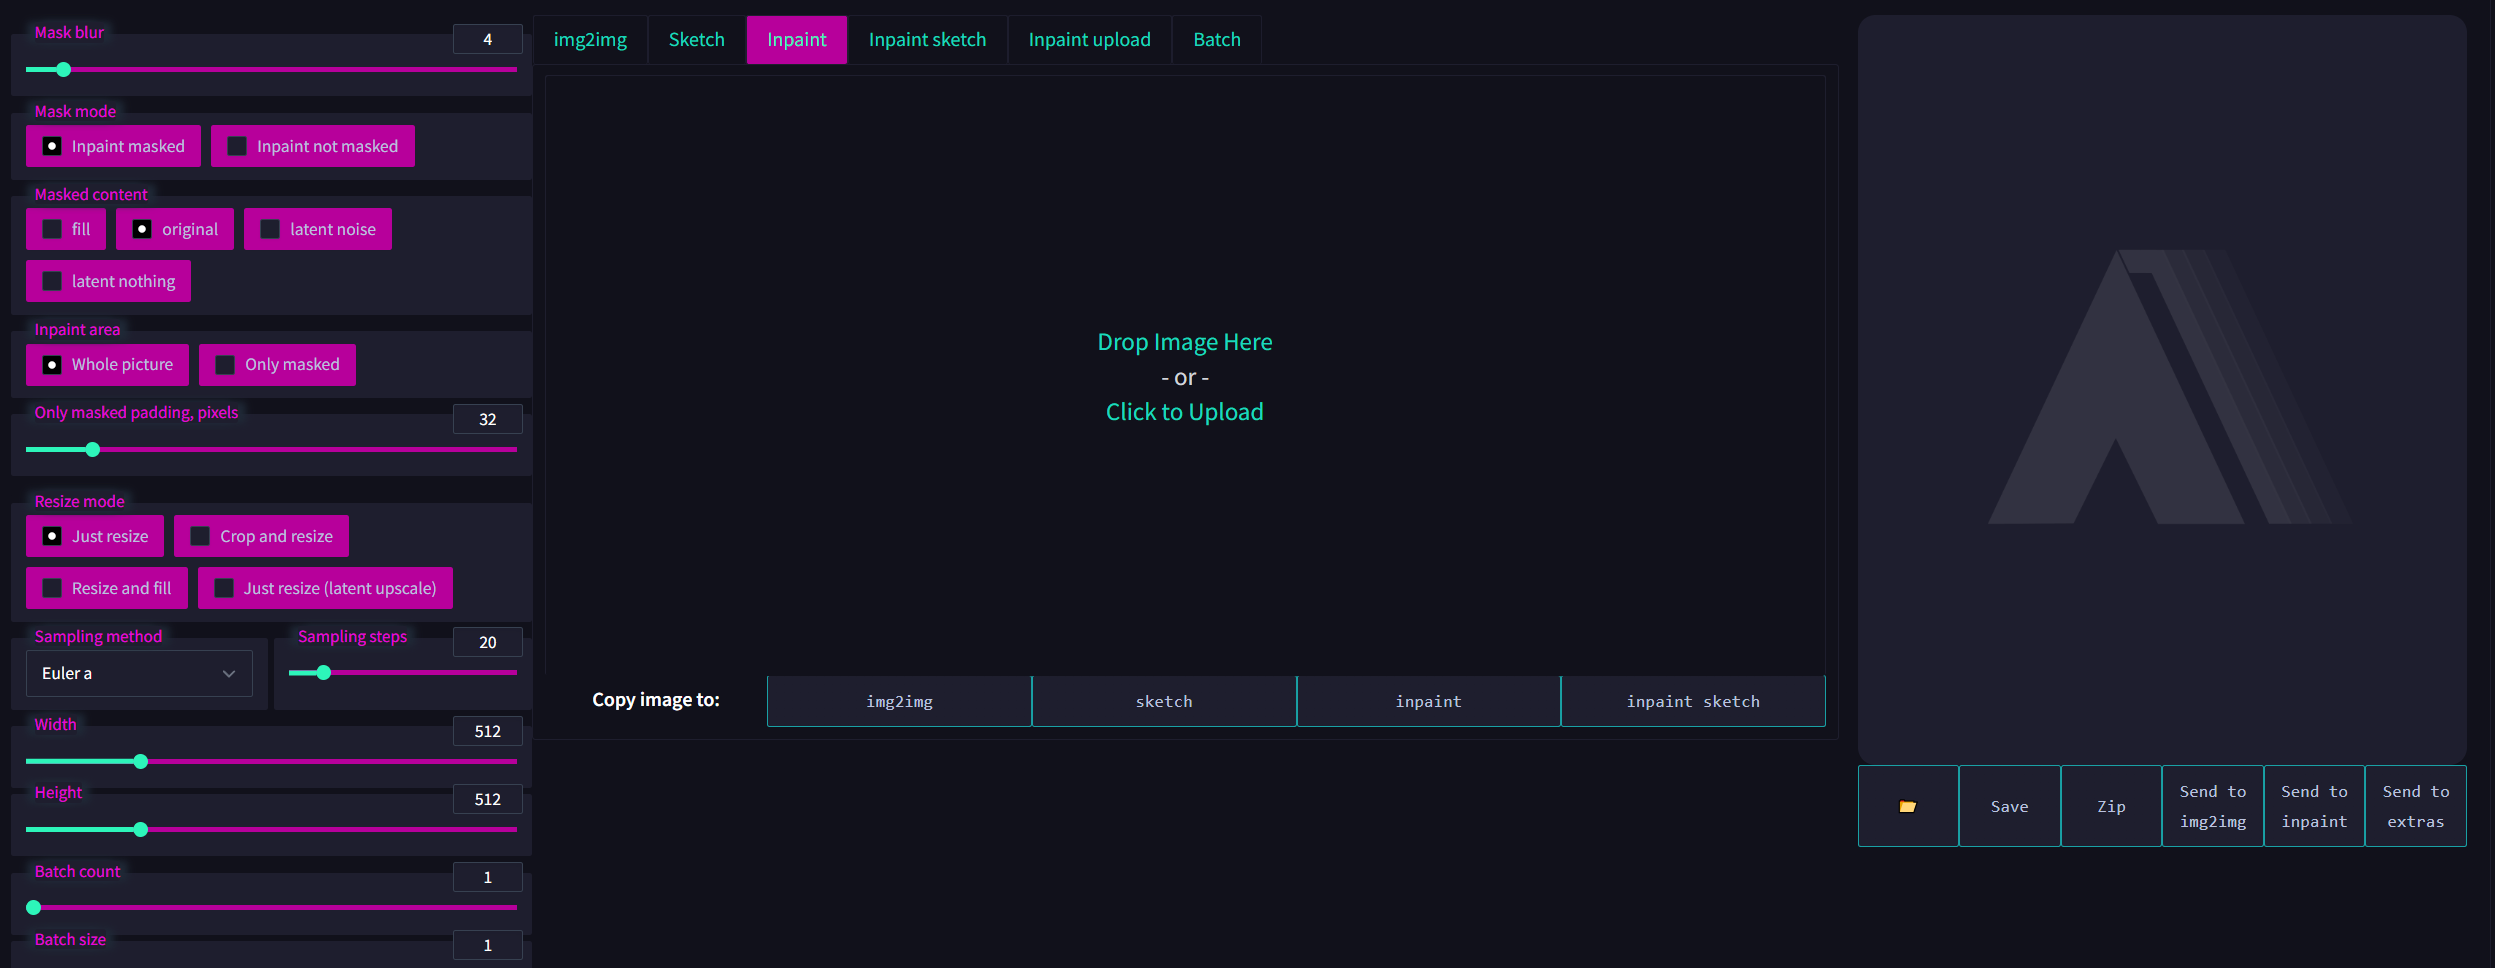
Task: Choose latent noise masked content
Action: pyautogui.click(x=318, y=229)
